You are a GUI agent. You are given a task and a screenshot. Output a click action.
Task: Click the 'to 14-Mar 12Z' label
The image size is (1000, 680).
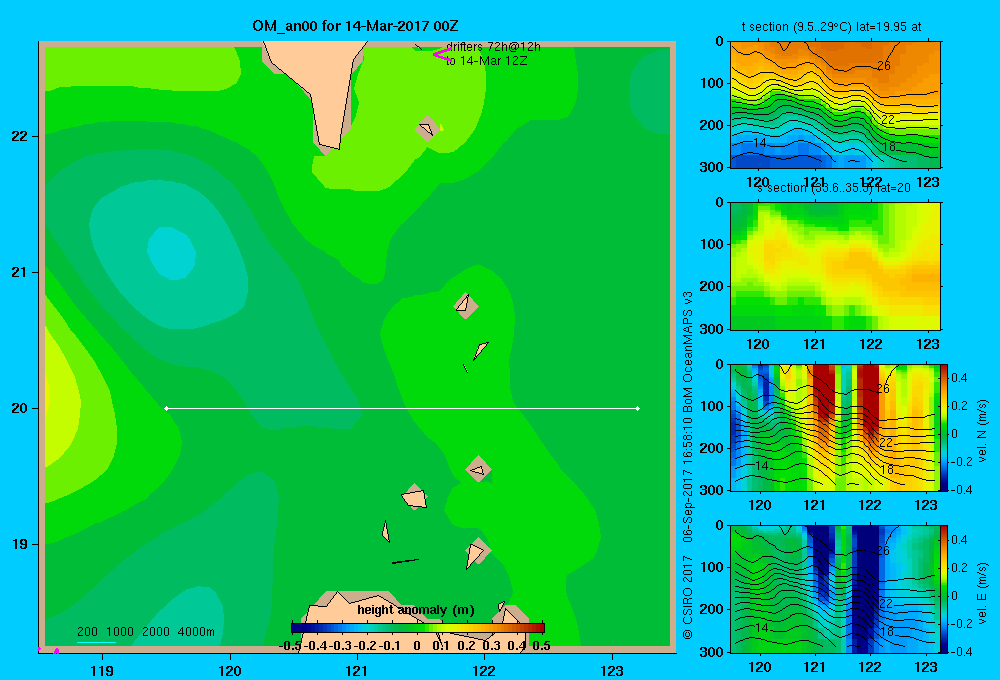point(487,61)
